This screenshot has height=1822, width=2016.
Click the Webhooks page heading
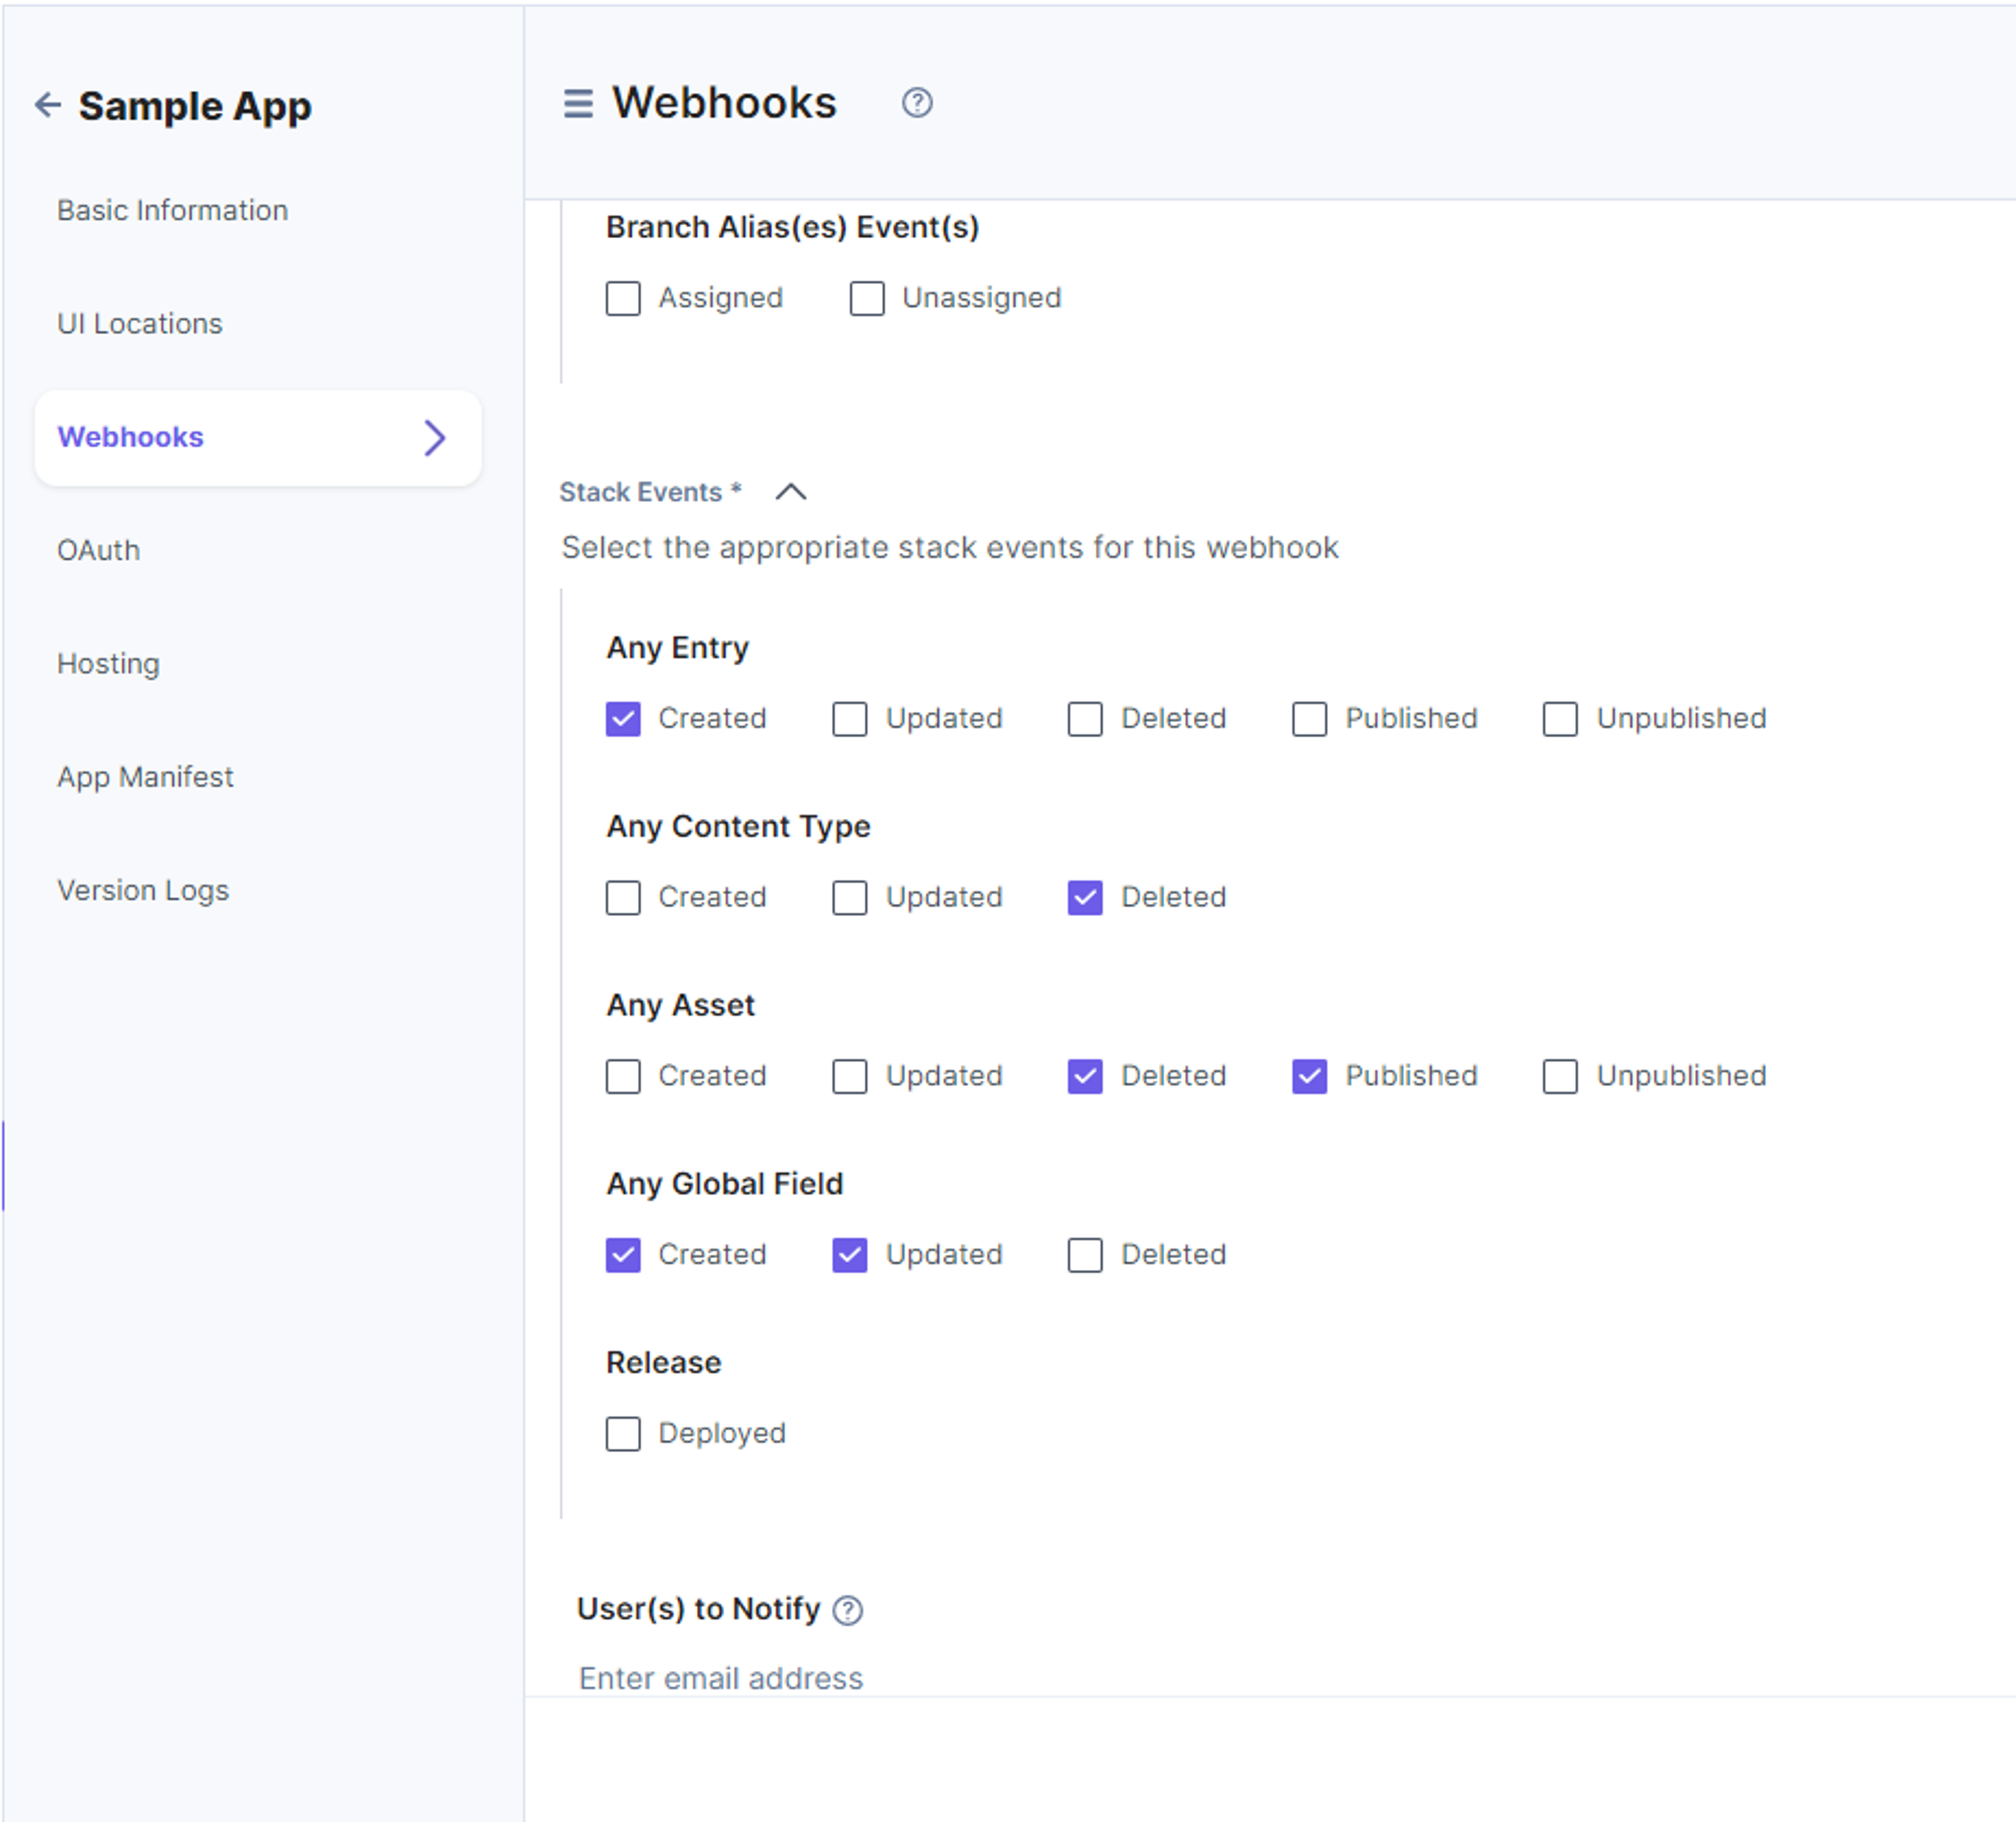coord(724,103)
